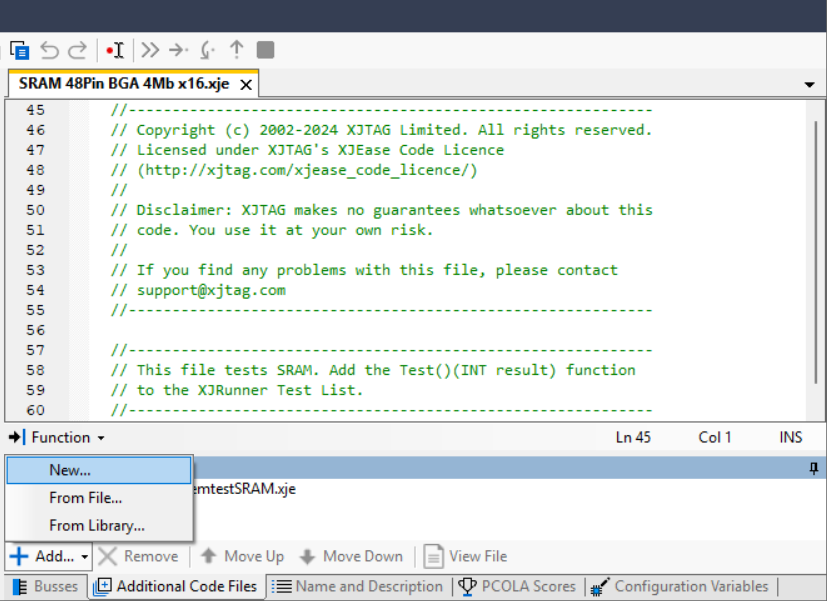Click the multi-document icon at toolbar start
Screen dimensions: 827x601
coord(19,50)
